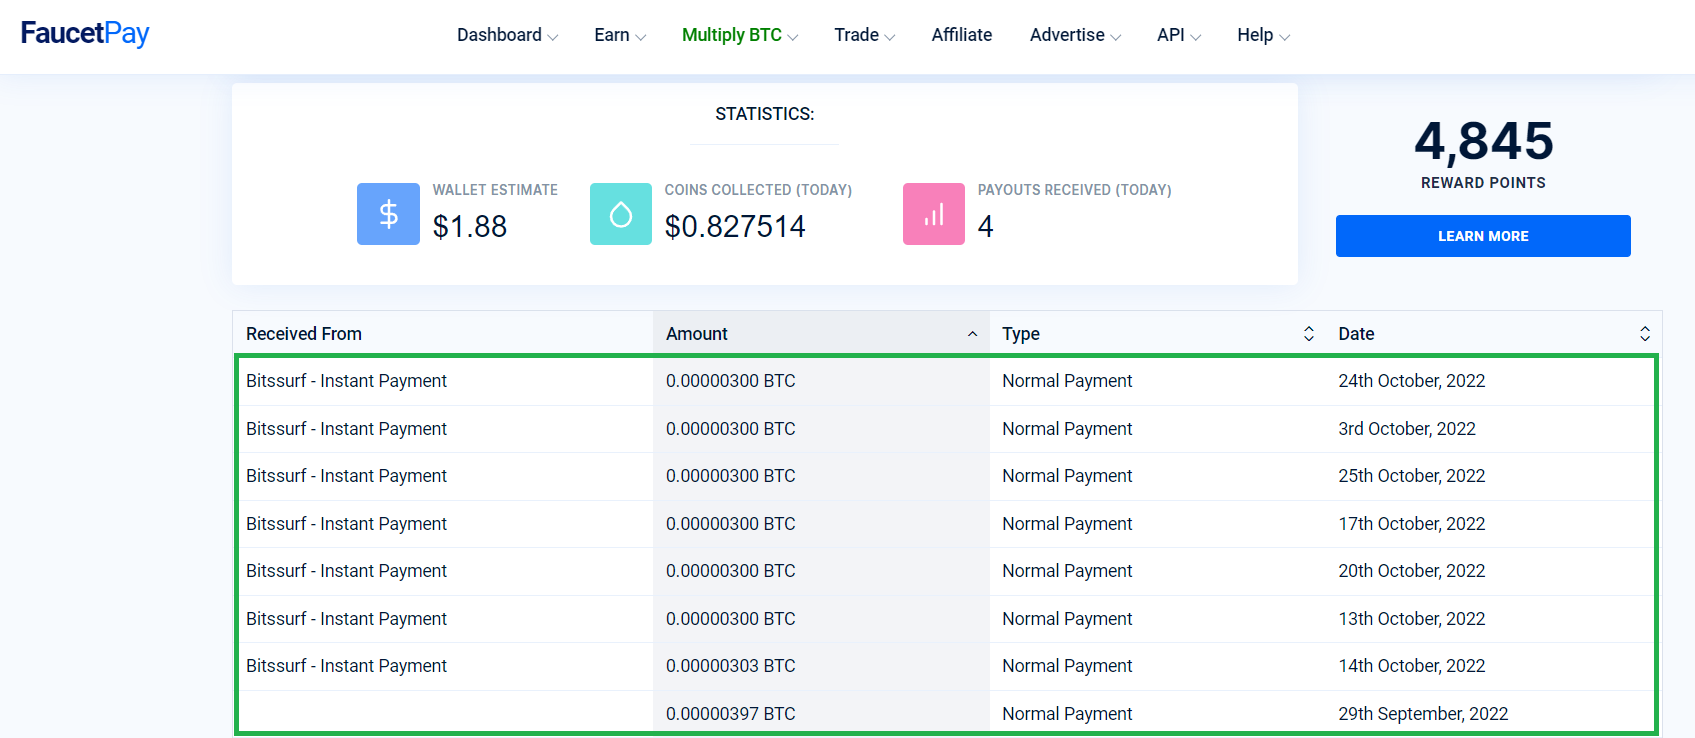
Task: Sort by Amount column arrow
Action: tap(972, 334)
